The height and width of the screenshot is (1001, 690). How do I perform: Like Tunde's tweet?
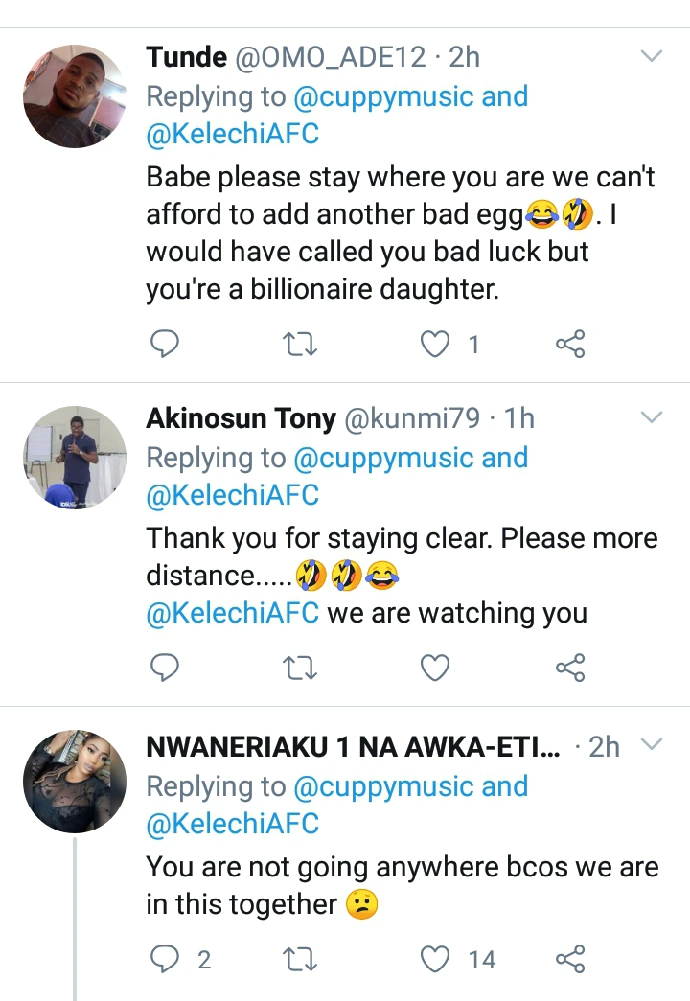pyautogui.click(x=435, y=345)
